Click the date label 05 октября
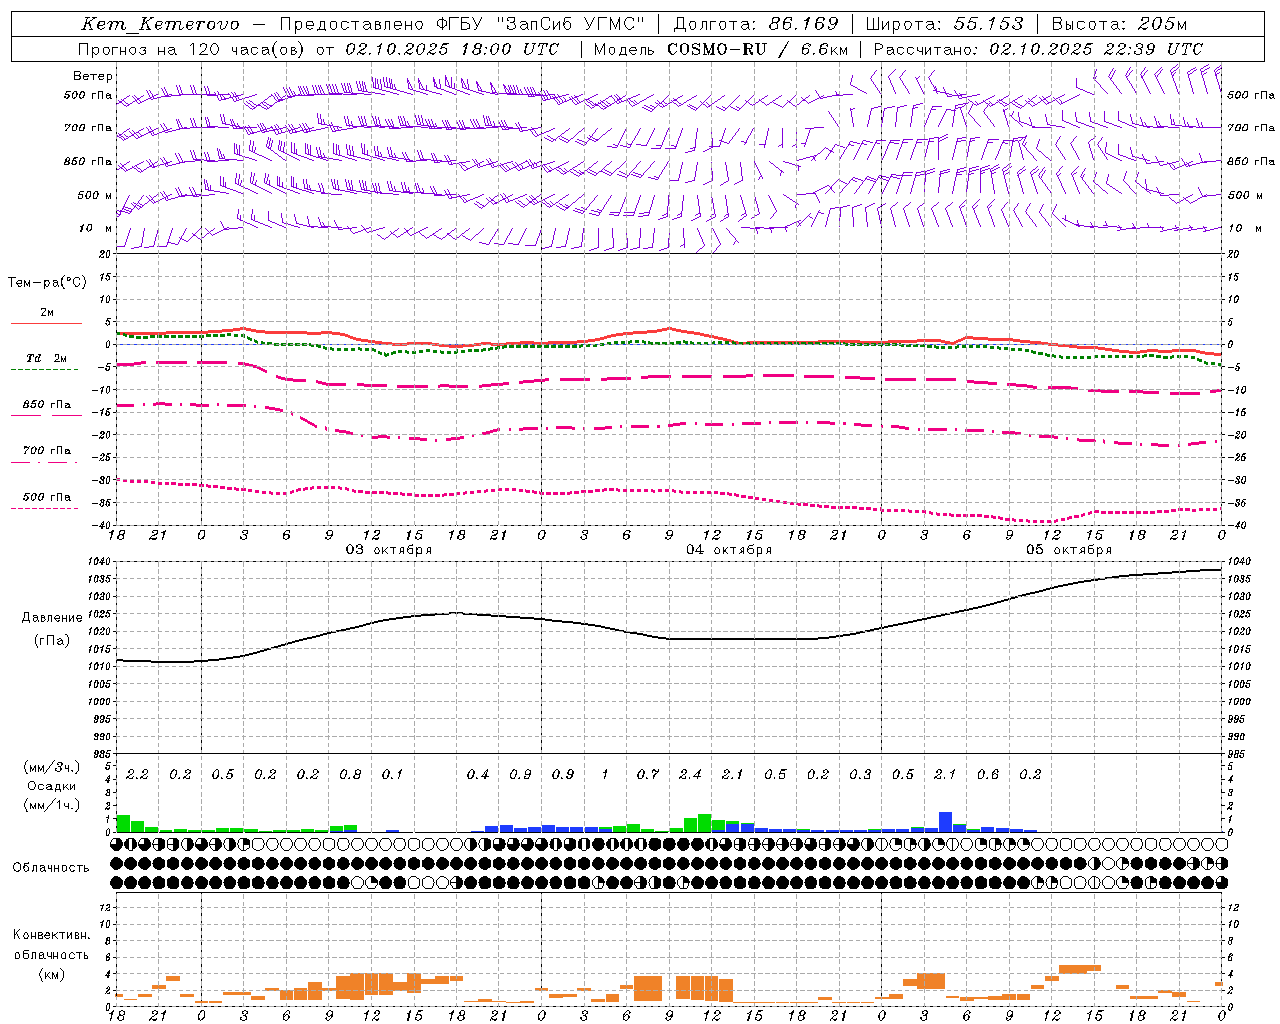1280x1024 pixels. coord(1069,550)
